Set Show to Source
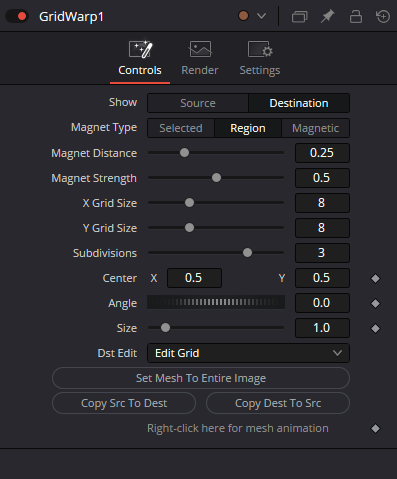397x479 pixels. (198, 103)
